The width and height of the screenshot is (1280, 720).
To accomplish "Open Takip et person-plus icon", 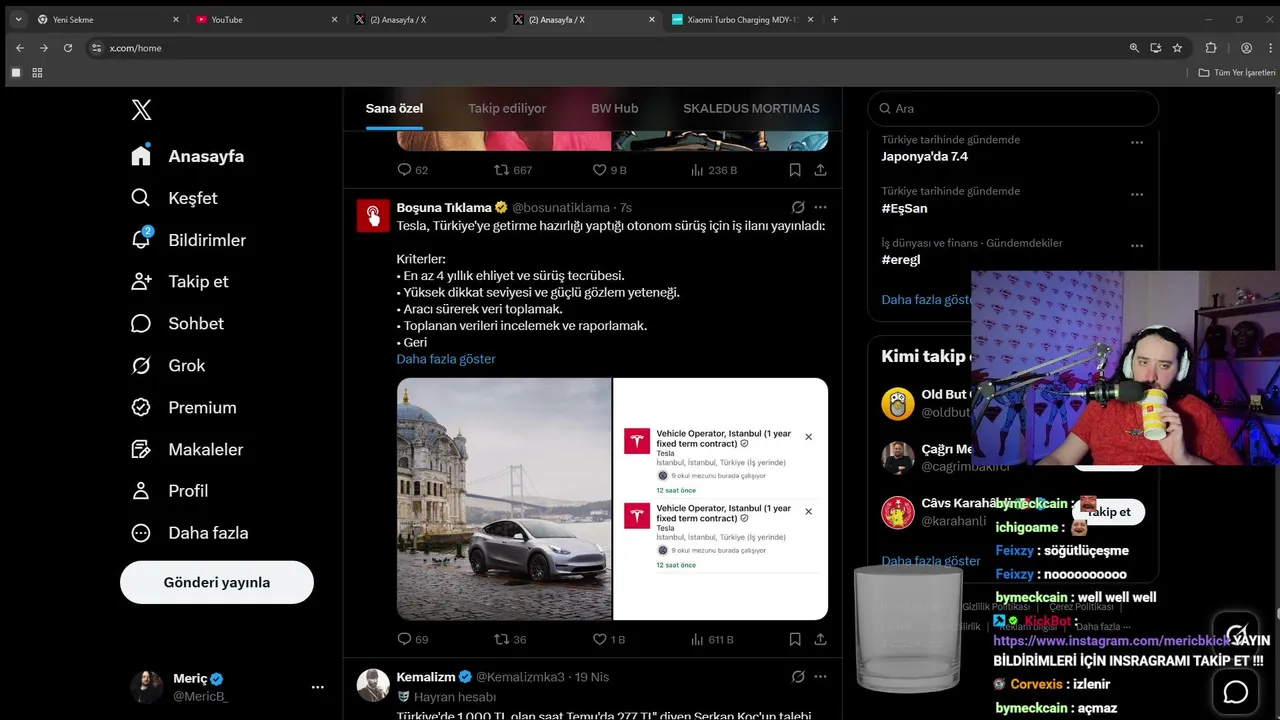I will tap(141, 281).
